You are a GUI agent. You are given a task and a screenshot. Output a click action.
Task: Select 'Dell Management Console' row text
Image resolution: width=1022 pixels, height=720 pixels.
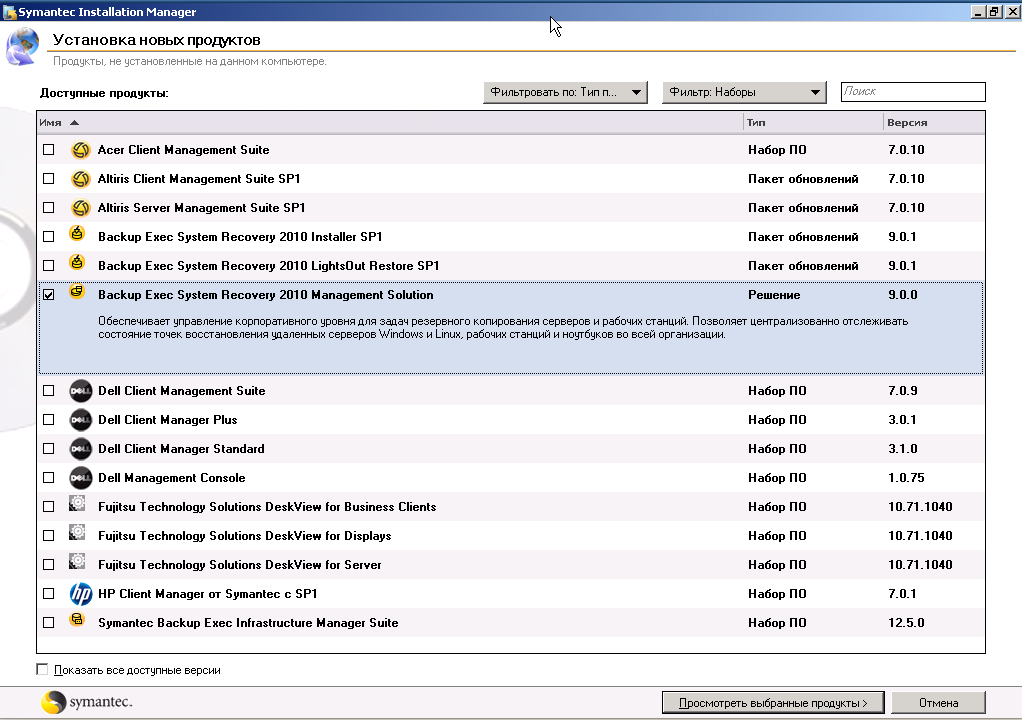point(171,478)
